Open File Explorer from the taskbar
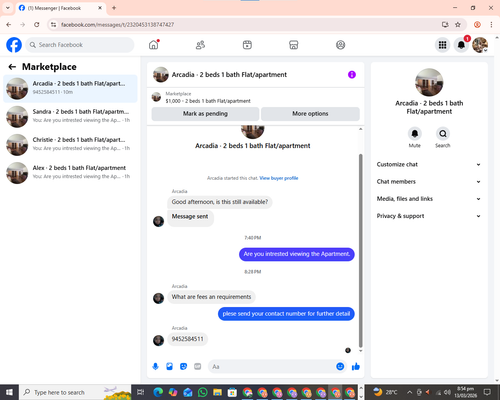This screenshot has height=400, width=500. pyautogui.click(x=217, y=392)
